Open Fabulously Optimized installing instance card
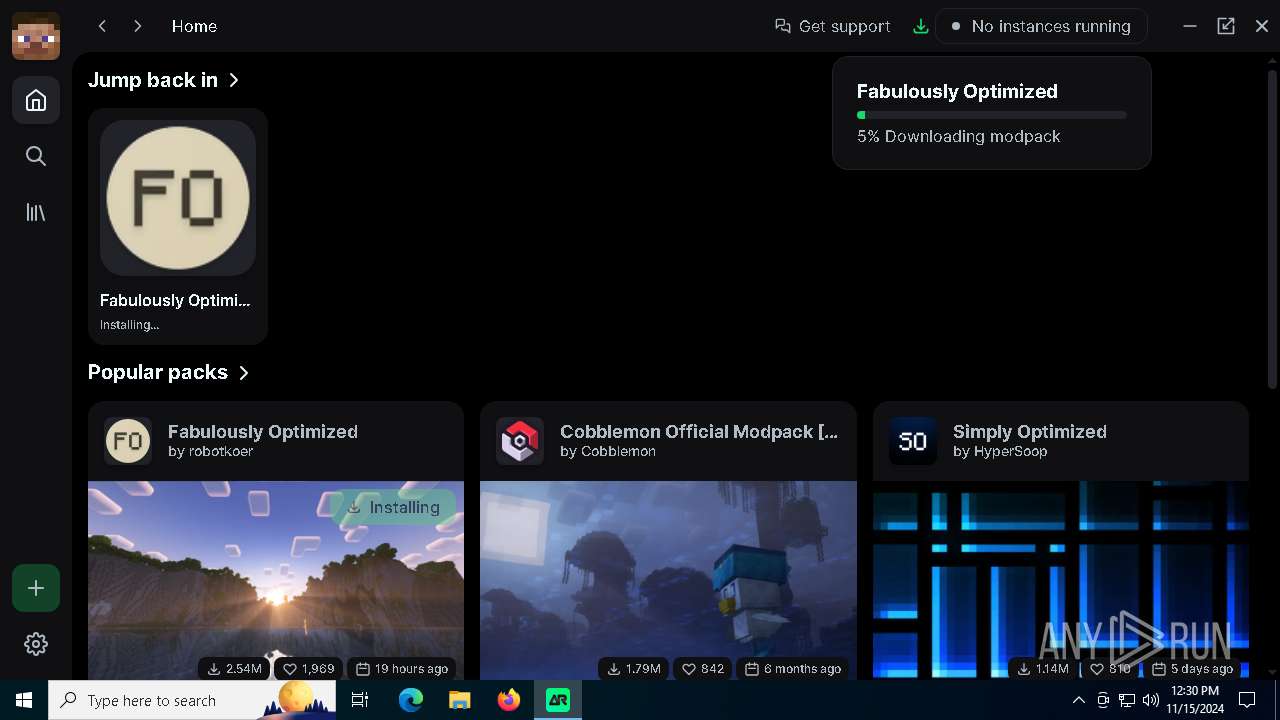This screenshot has height=720, width=1280. pos(178,226)
